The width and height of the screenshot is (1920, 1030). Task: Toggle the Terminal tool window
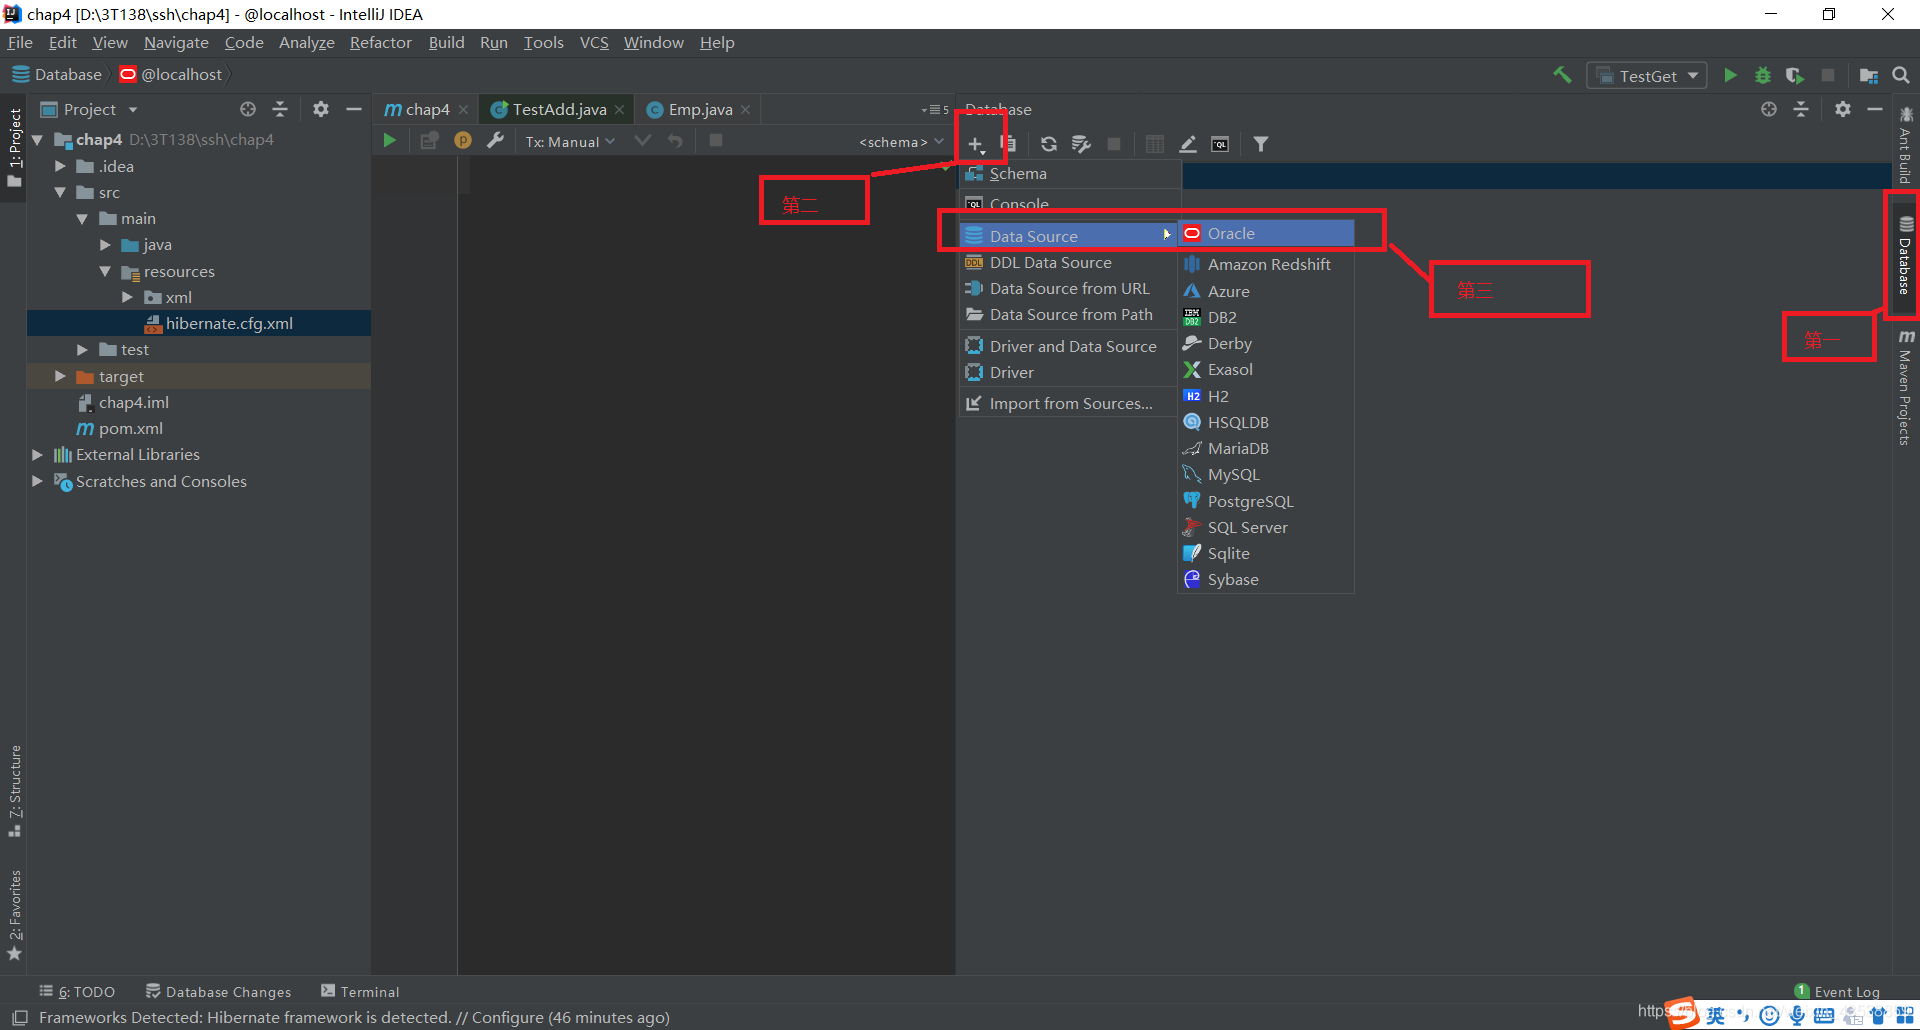click(360, 992)
